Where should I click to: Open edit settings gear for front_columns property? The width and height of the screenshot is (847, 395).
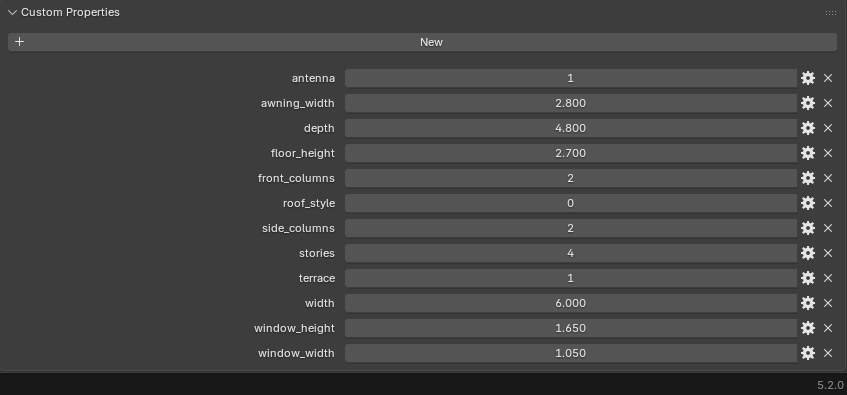click(x=808, y=178)
